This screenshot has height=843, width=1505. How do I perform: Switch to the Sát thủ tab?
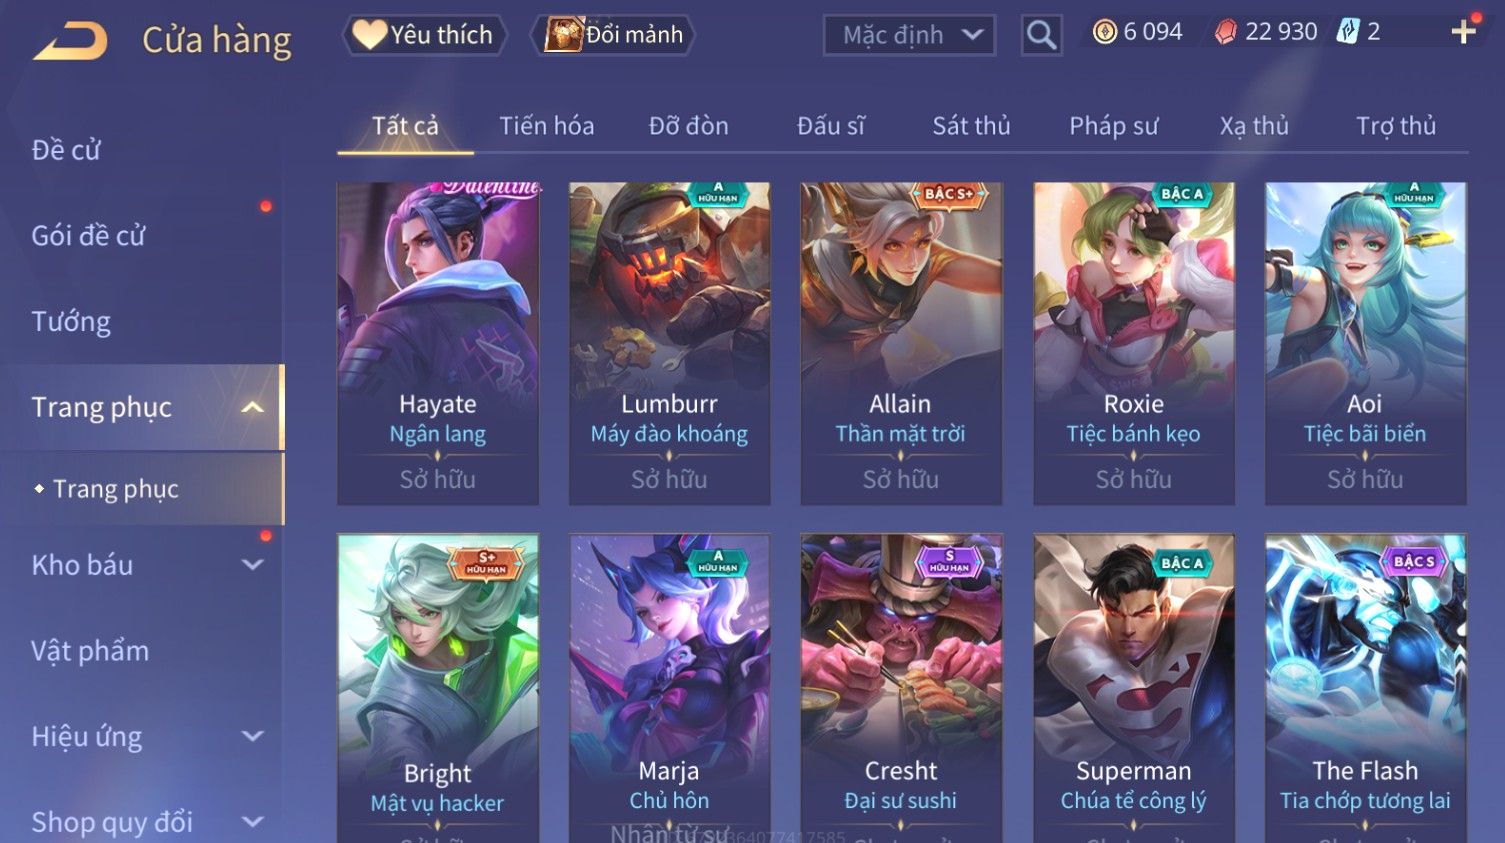click(971, 126)
